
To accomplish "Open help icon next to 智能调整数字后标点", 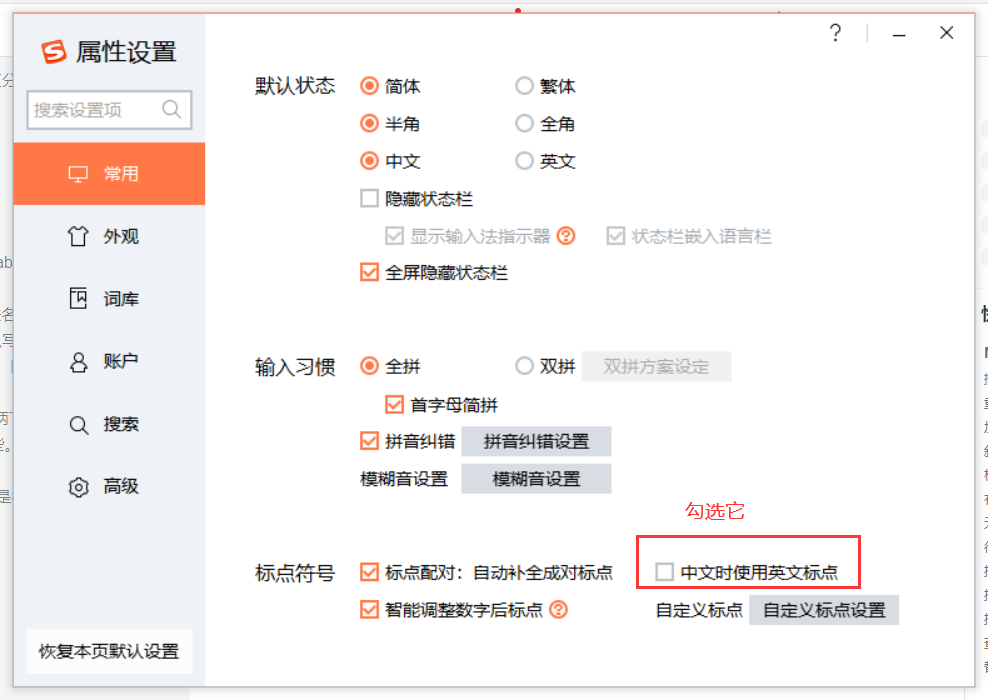I will pyautogui.click(x=560, y=609).
